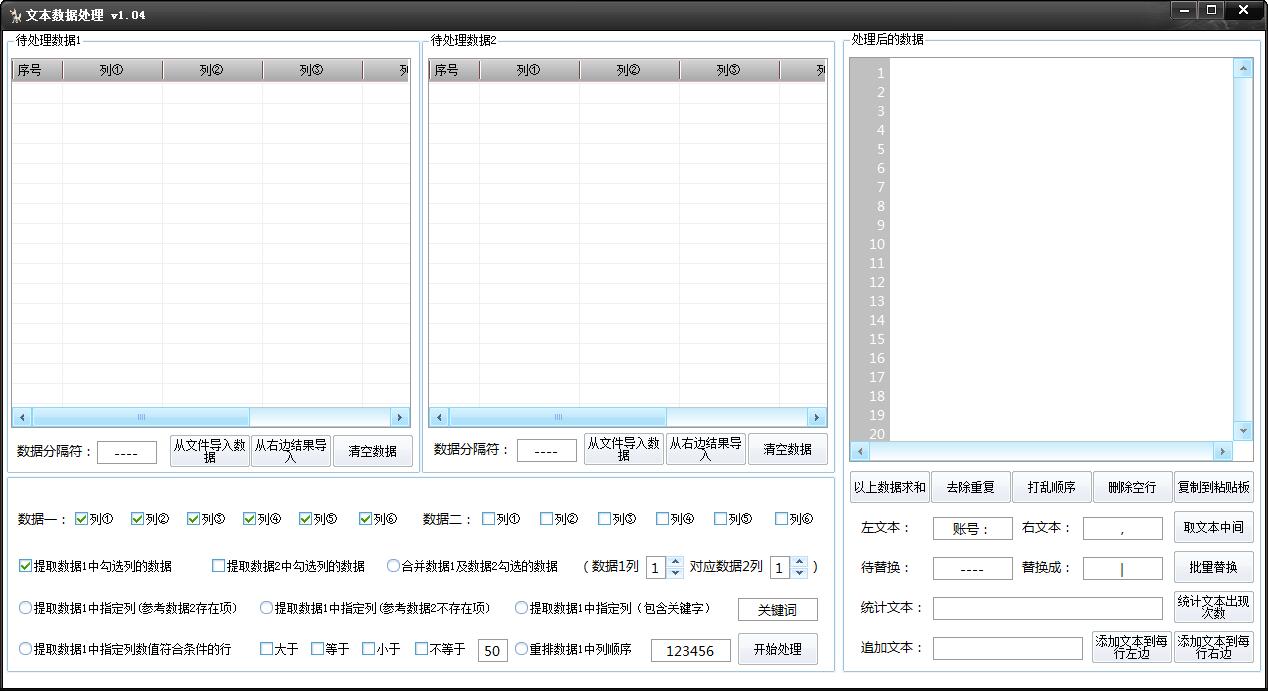Image resolution: width=1268 pixels, height=691 pixels.
Task: Click the 打乱顺序 button
Action: (x=1052, y=487)
